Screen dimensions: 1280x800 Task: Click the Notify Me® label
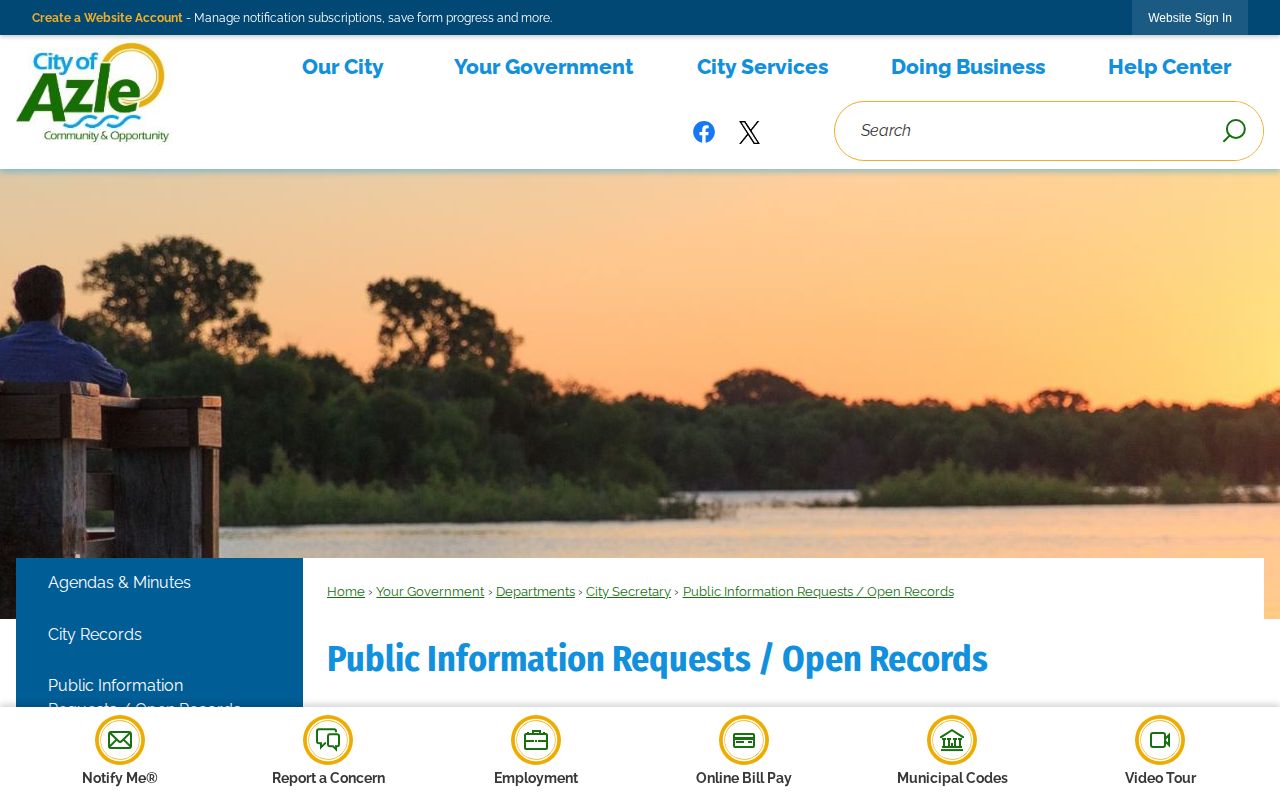[x=120, y=778]
